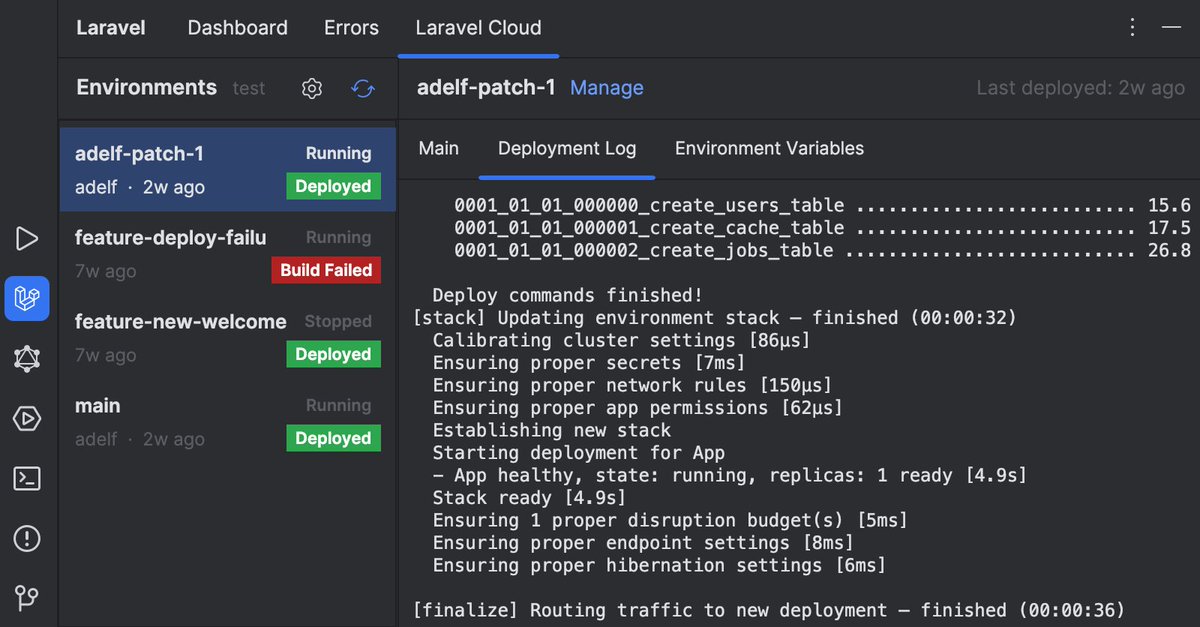The image size is (1200, 627).
Task: Open the Environment Variables sub-tab
Action: tap(769, 148)
